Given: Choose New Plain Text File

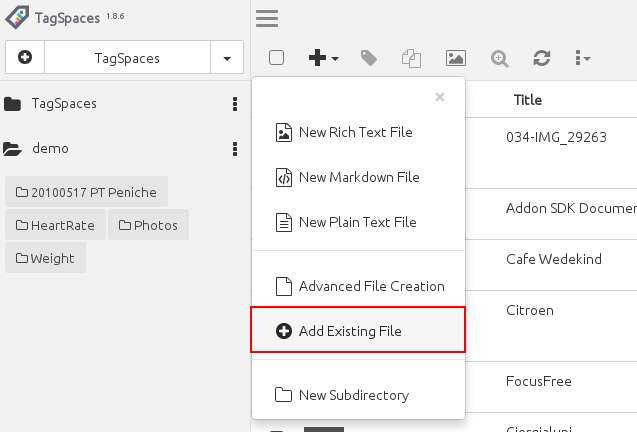Looking at the screenshot, I should click(358, 223).
